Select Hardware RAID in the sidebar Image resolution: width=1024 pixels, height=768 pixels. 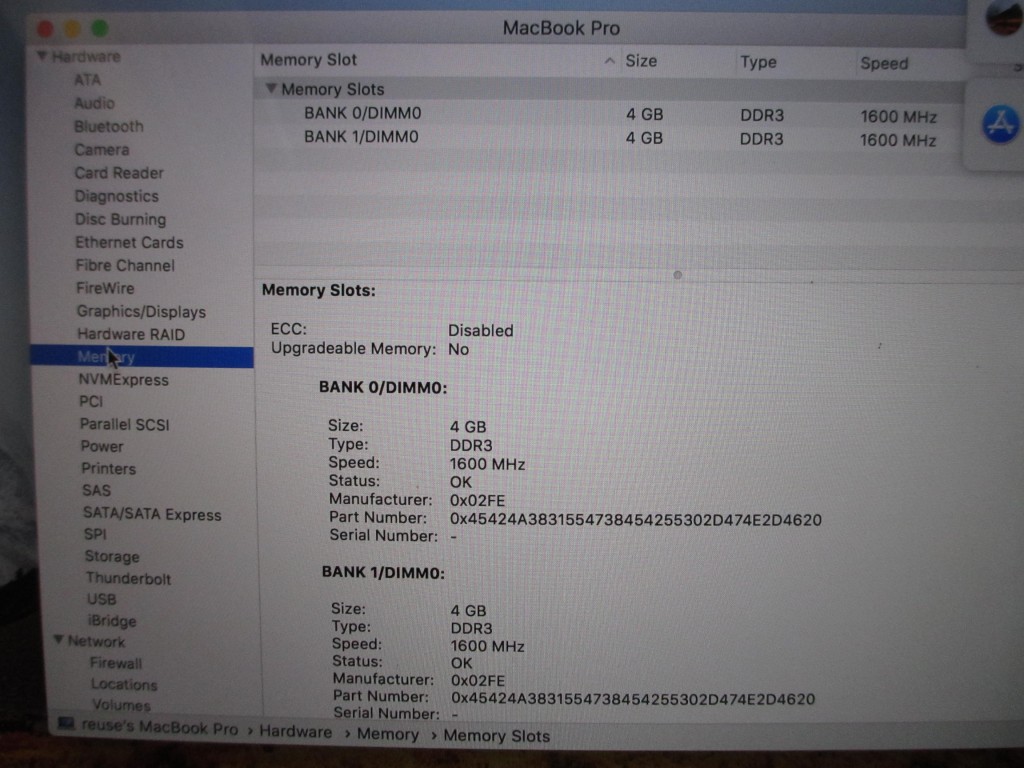tap(131, 334)
